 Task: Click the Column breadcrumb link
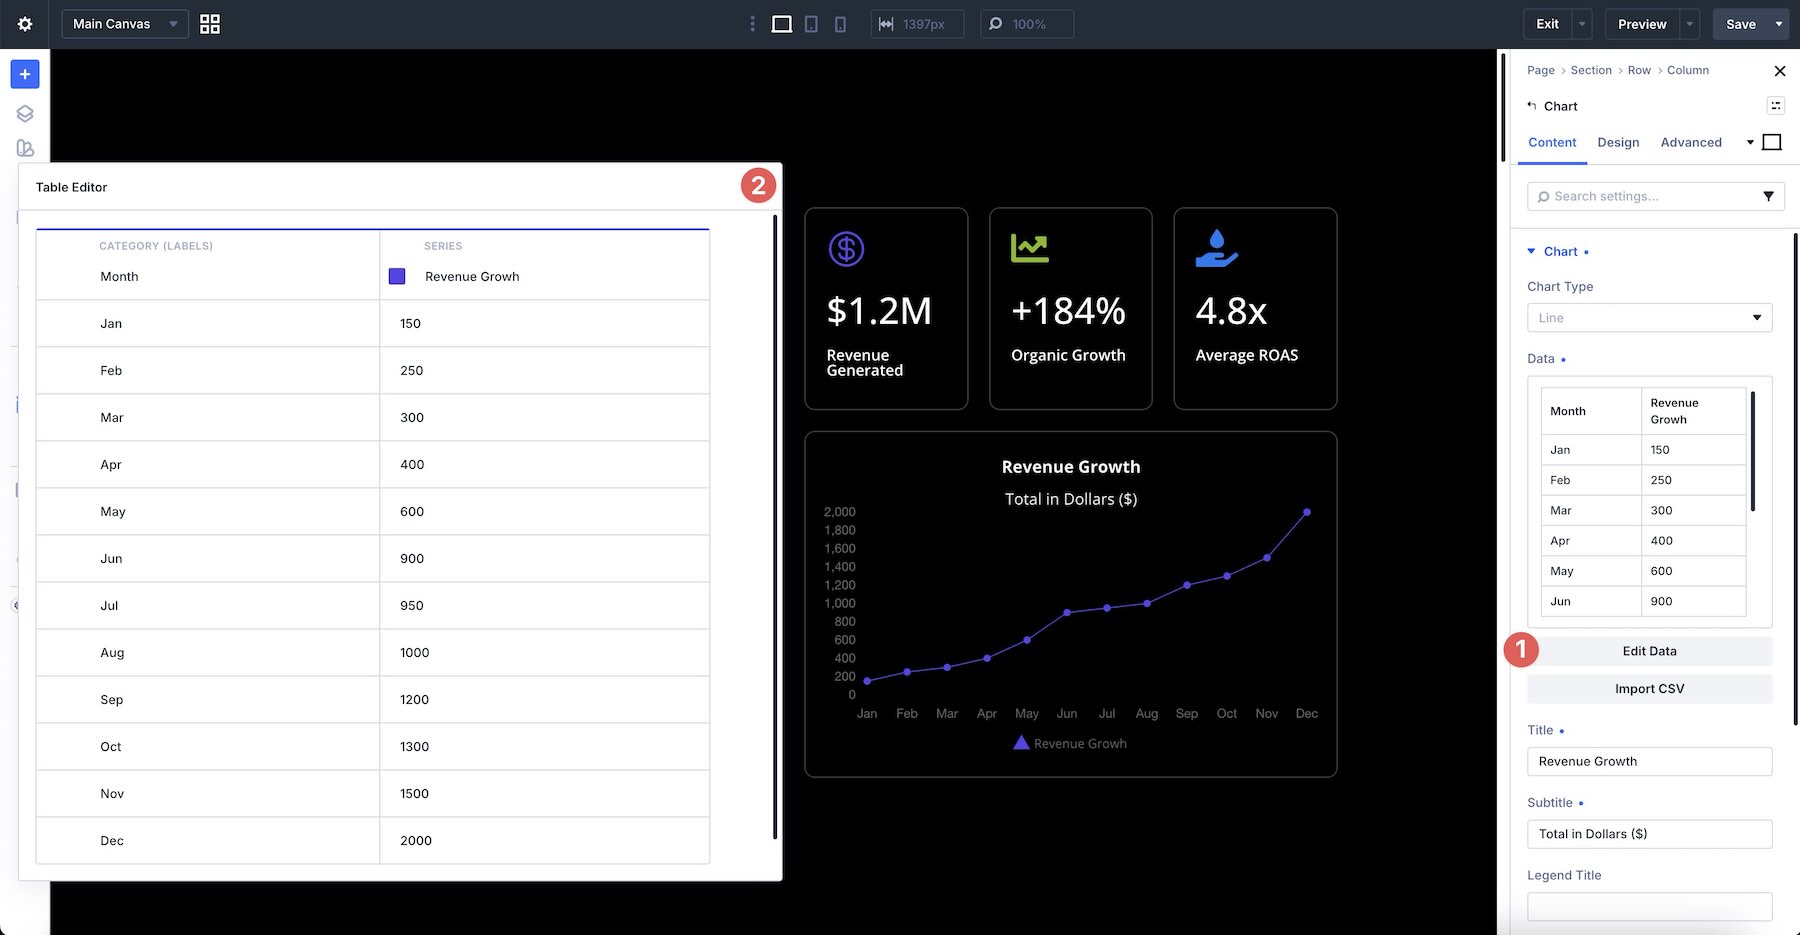[x=1688, y=70]
